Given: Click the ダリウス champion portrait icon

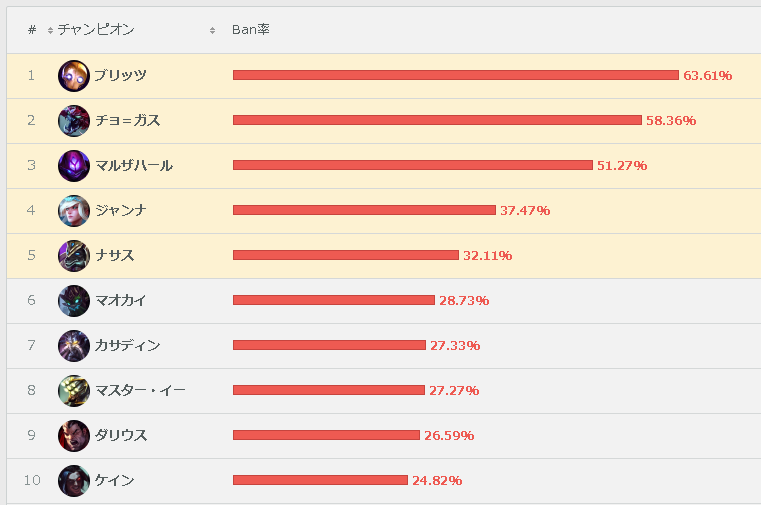Looking at the screenshot, I should coord(74,436).
